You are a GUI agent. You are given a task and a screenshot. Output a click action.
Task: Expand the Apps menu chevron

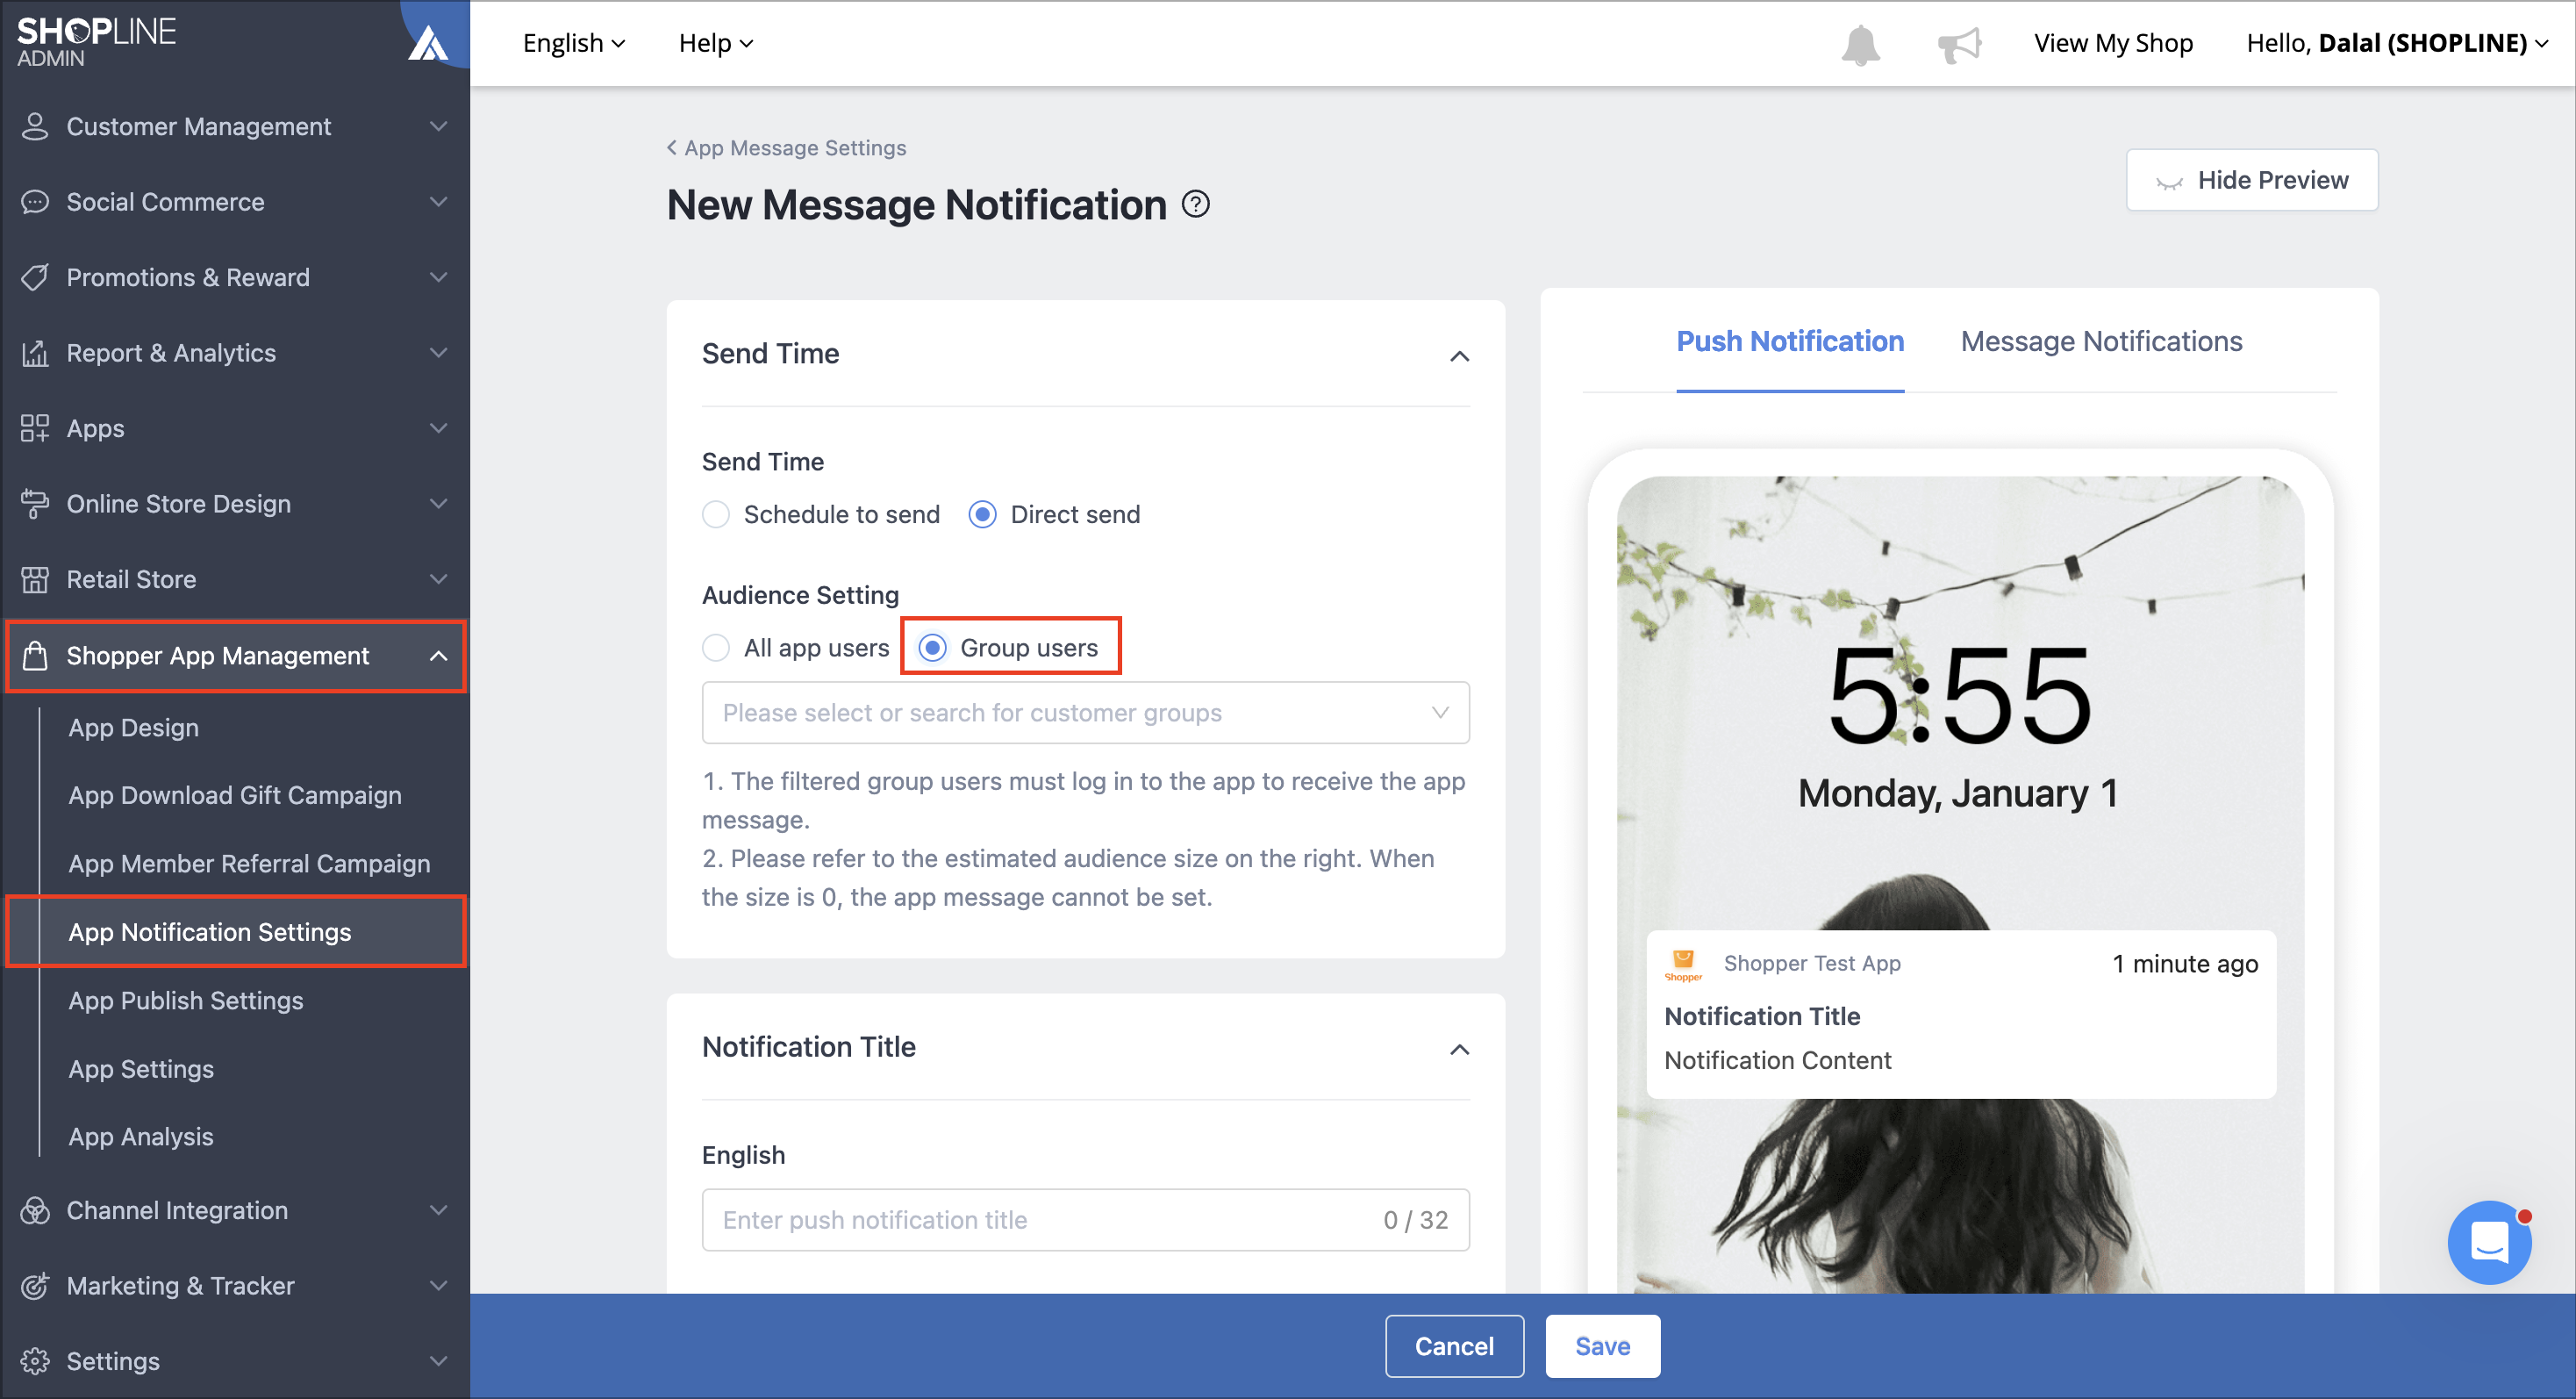[x=438, y=428]
